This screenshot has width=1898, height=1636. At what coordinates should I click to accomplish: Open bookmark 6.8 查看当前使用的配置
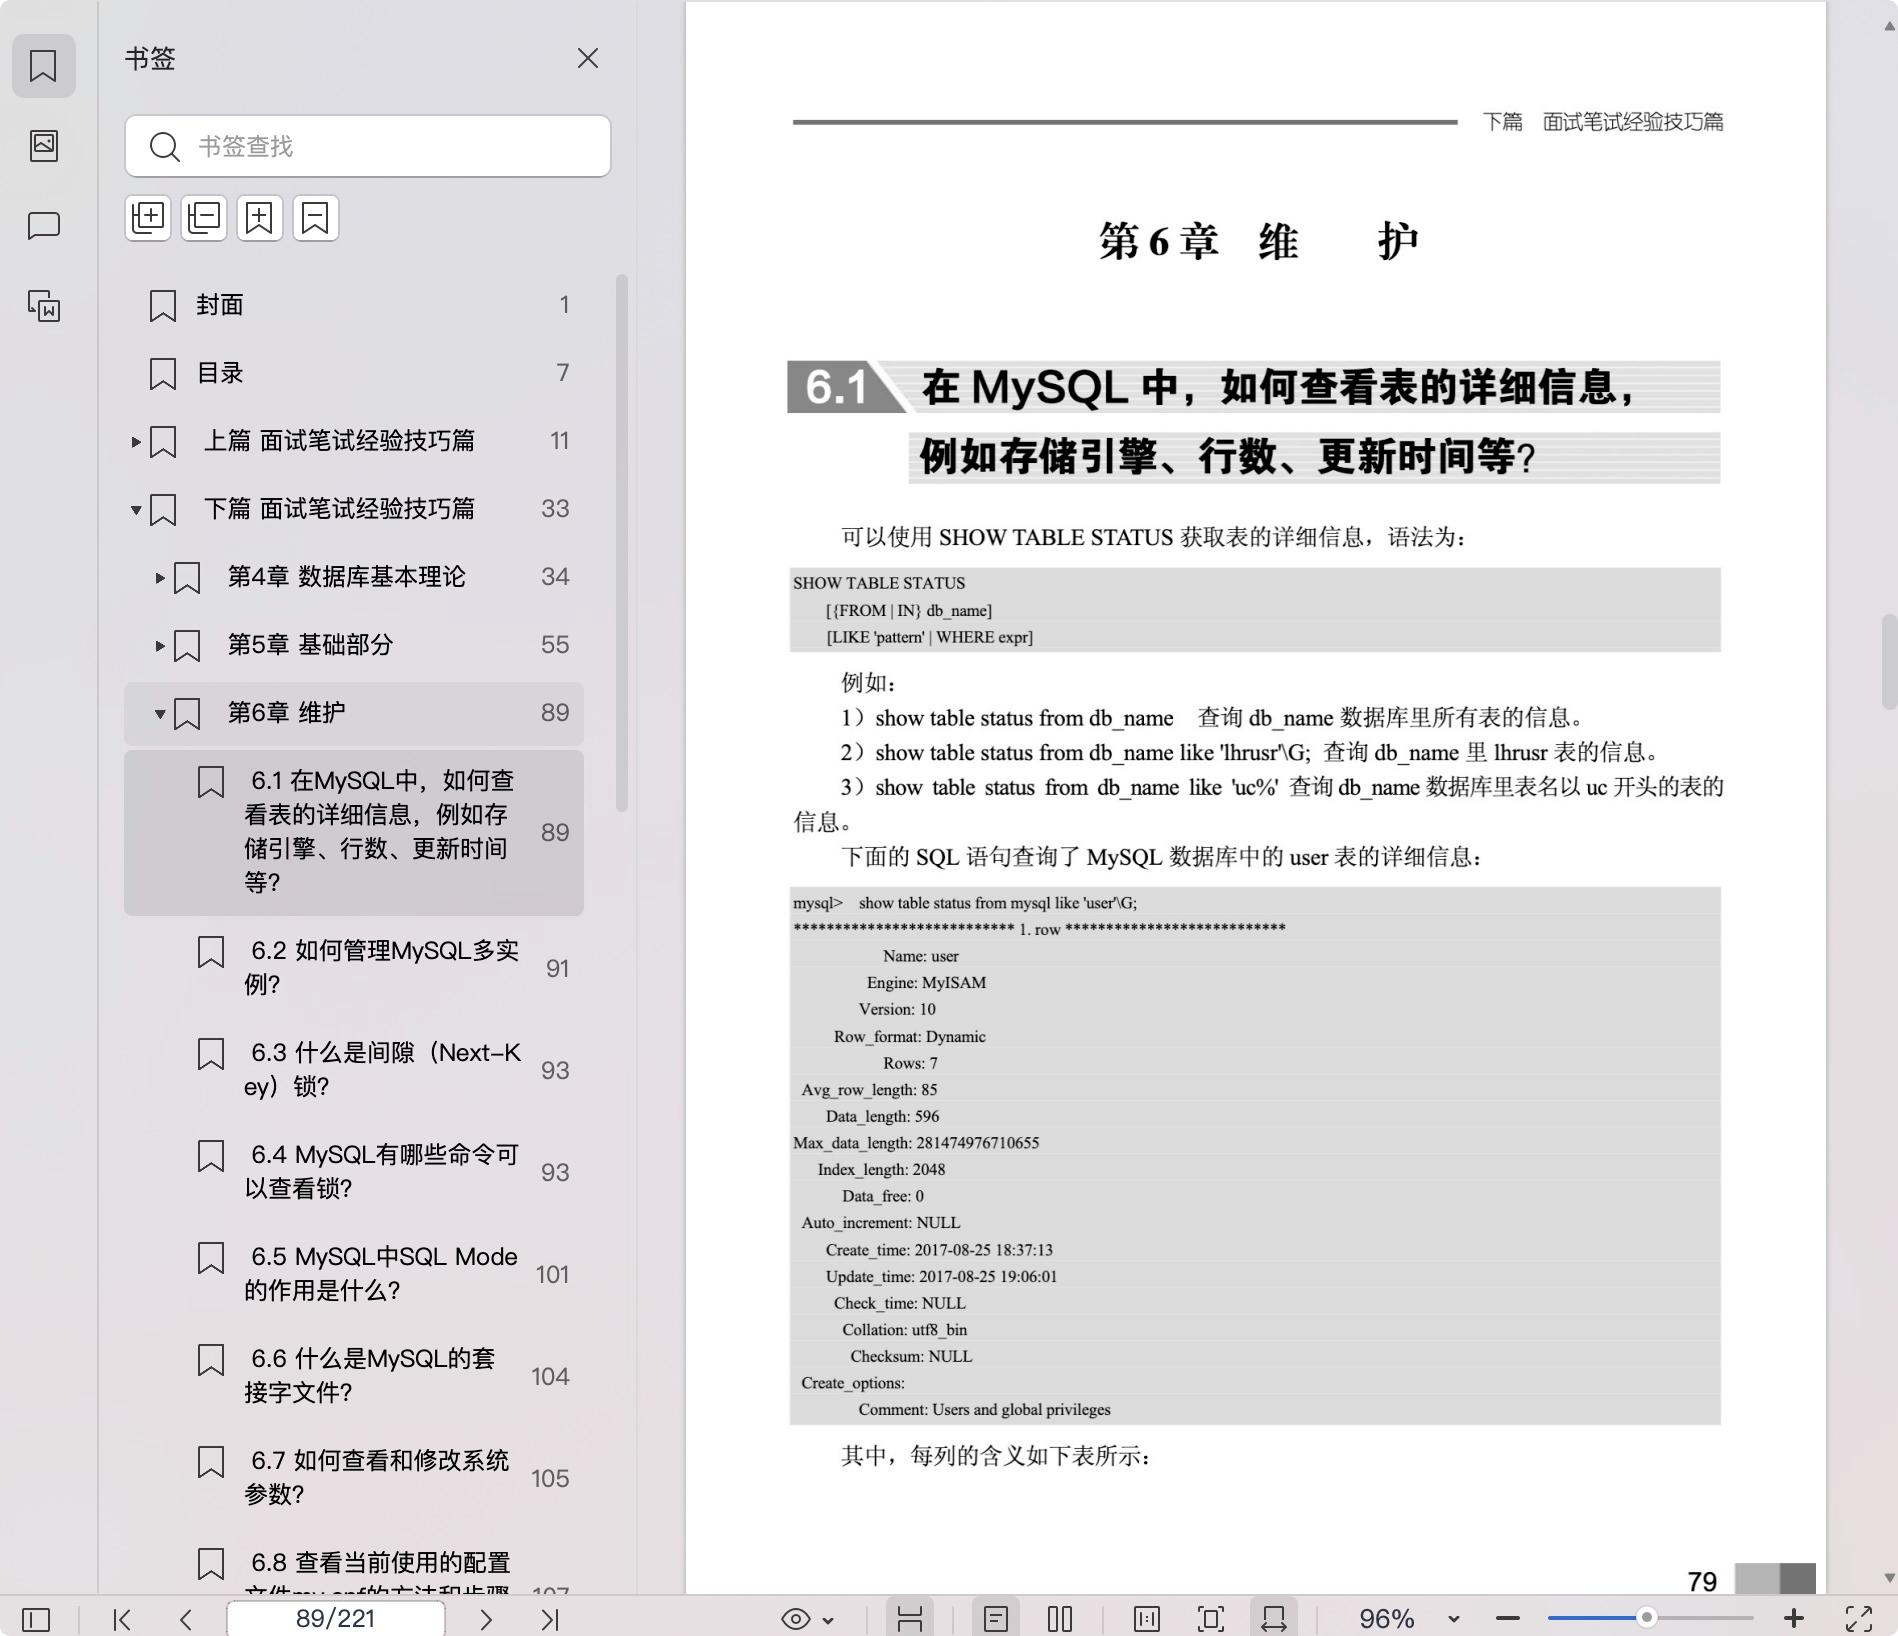(x=354, y=1565)
